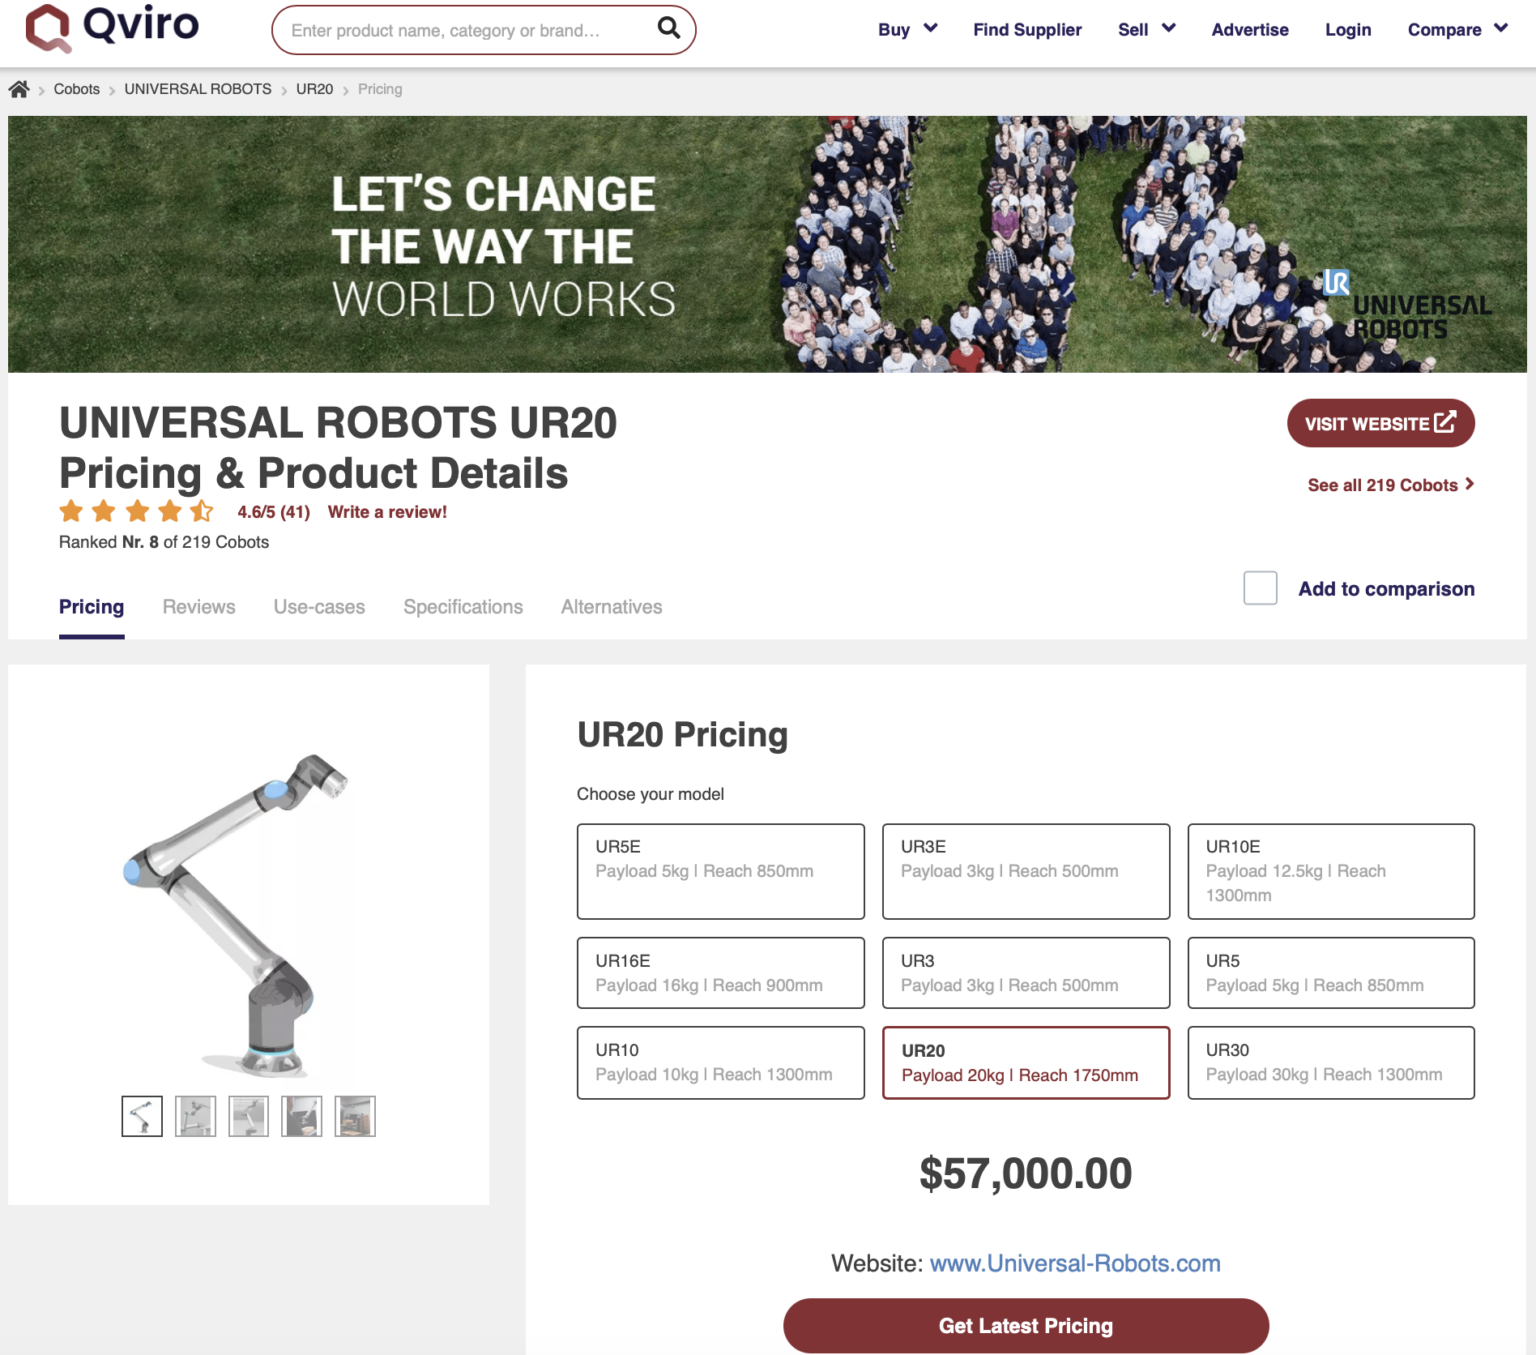
Task: Show the last robot thumbnail image
Action: 355,1116
